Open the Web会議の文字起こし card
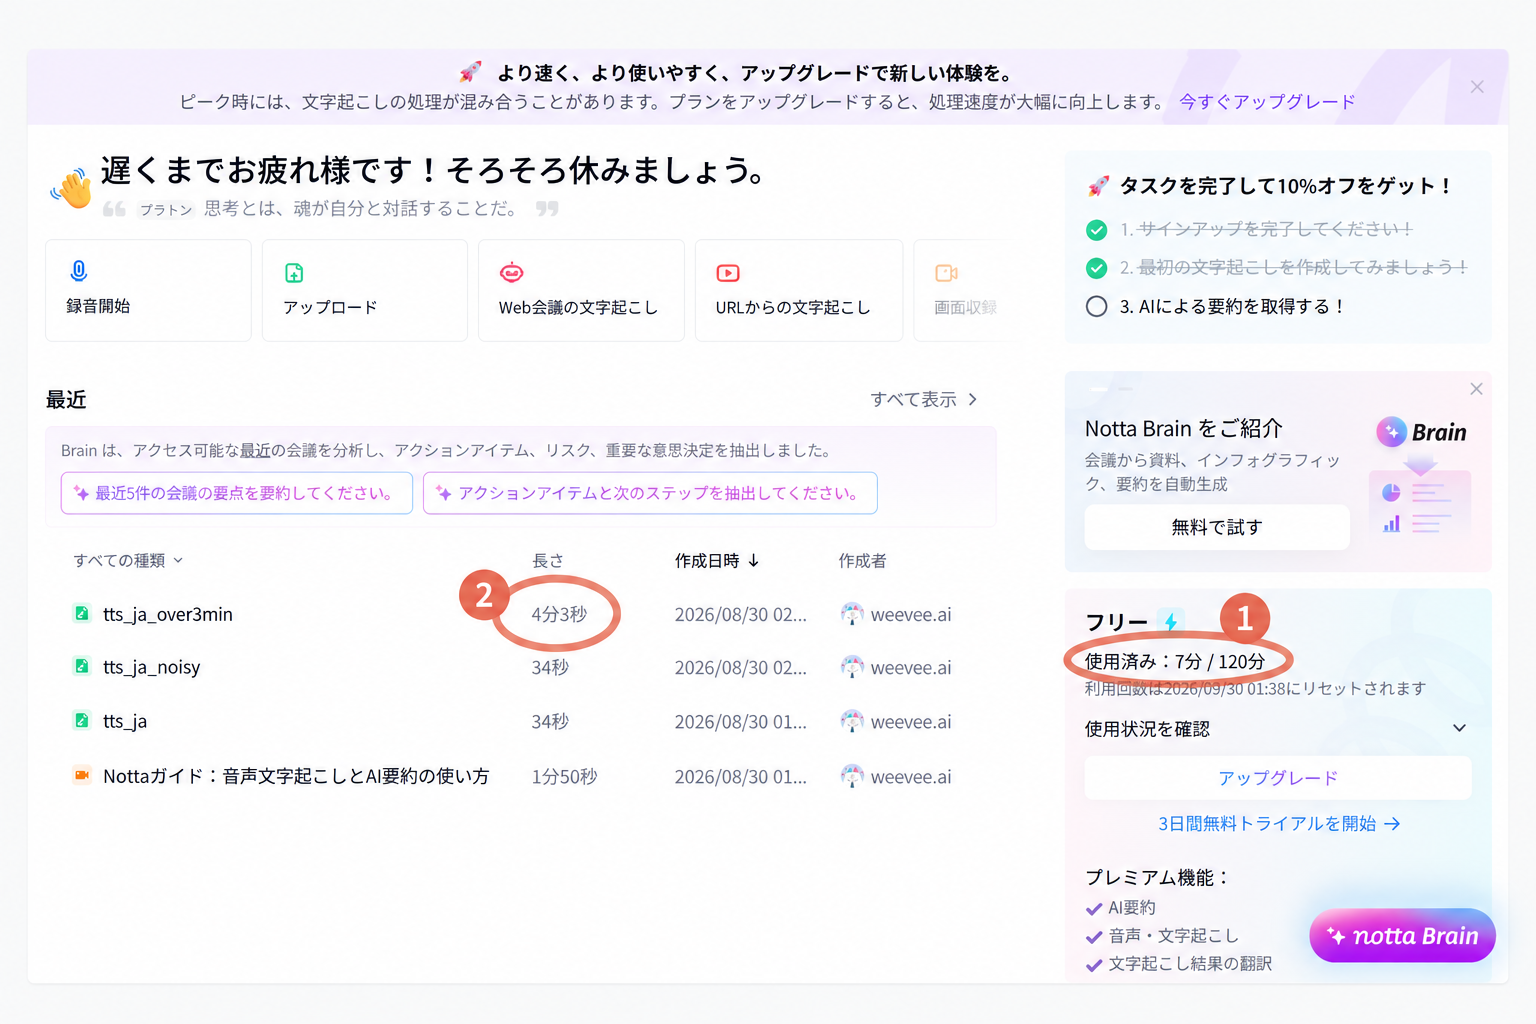The height and width of the screenshot is (1024, 1536). (581, 290)
